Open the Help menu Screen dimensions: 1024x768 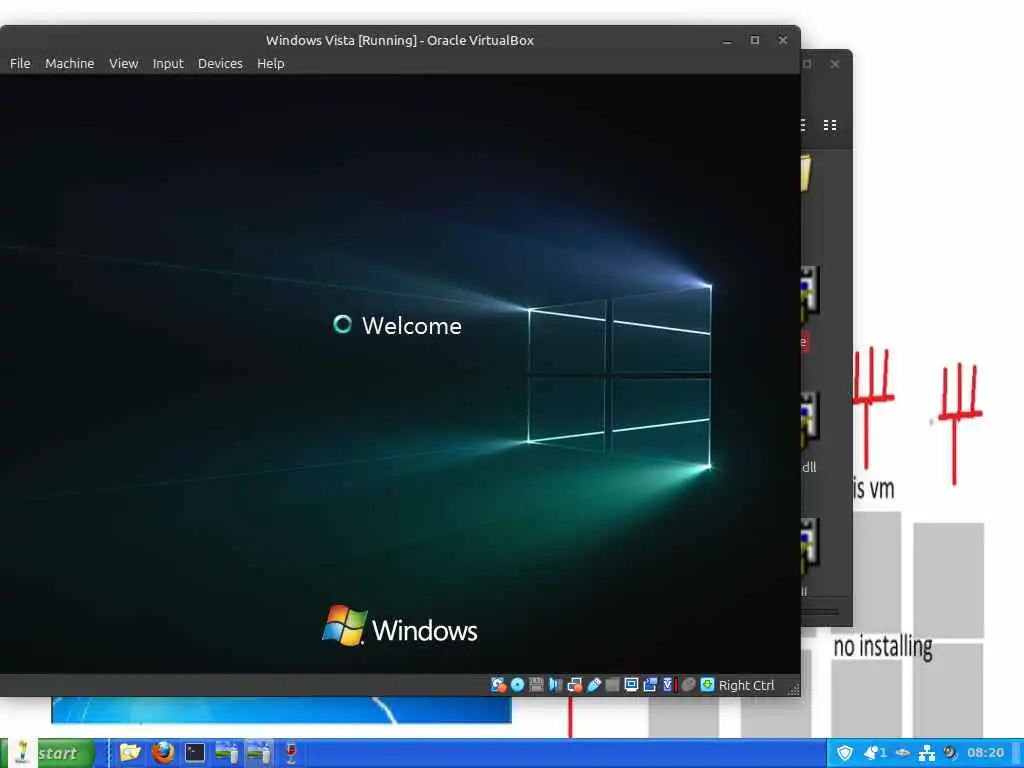point(270,63)
